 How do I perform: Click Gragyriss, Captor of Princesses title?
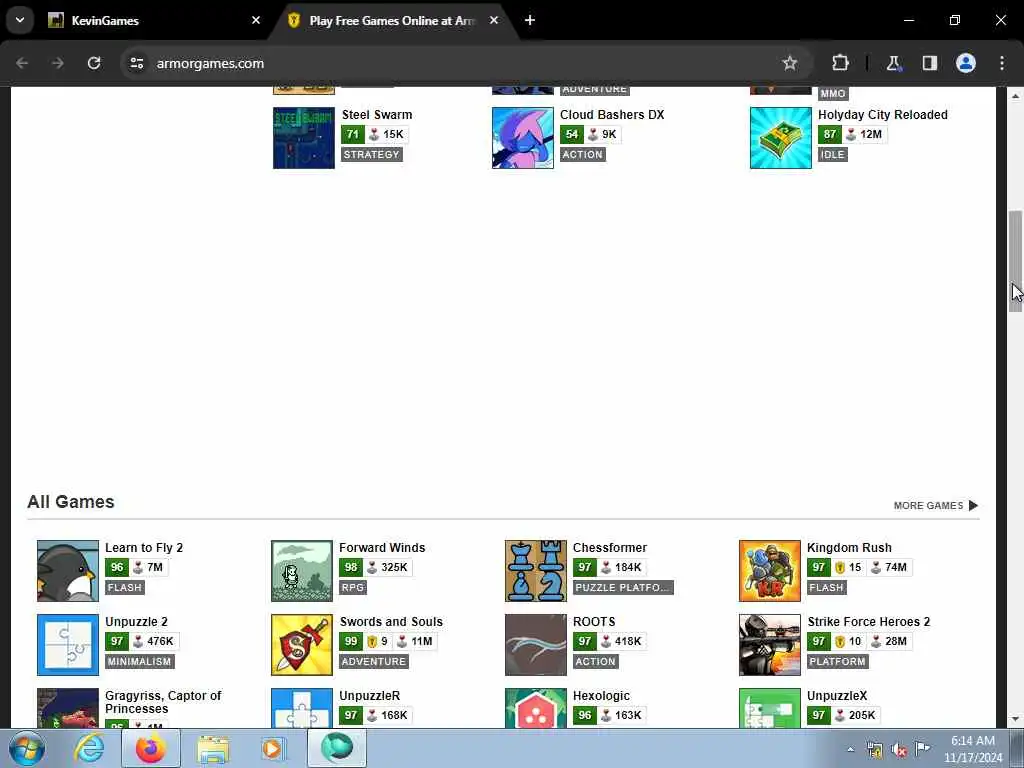tap(163, 702)
